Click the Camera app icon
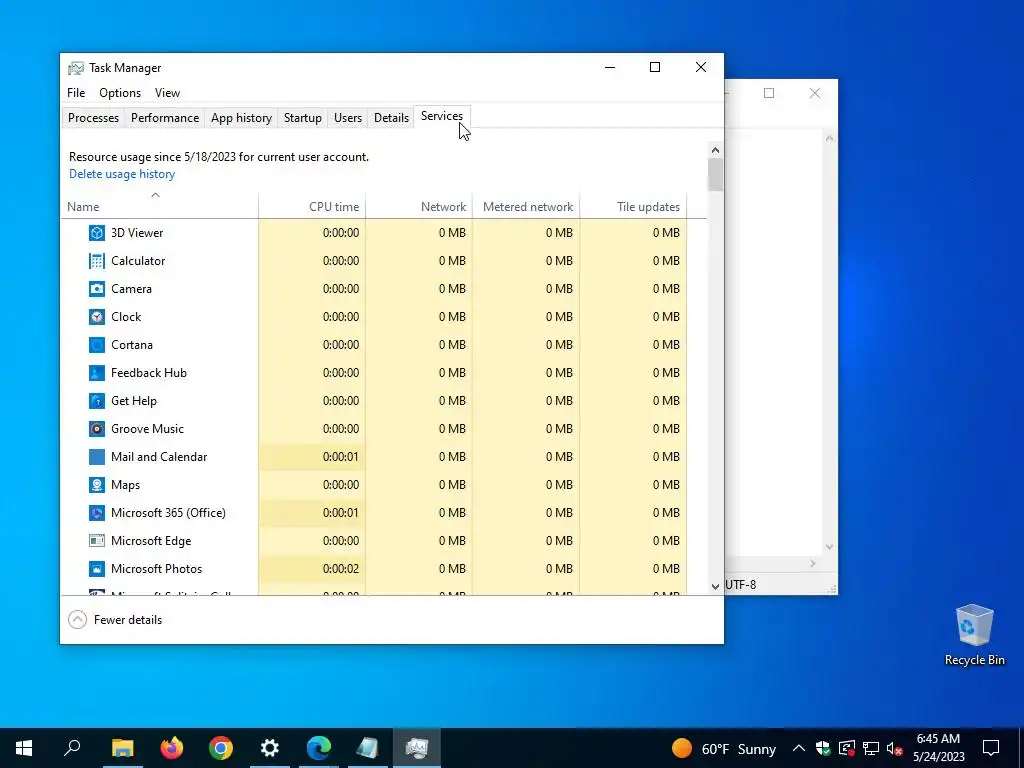1024x768 pixels. pyautogui.click(x=97, y=289)
